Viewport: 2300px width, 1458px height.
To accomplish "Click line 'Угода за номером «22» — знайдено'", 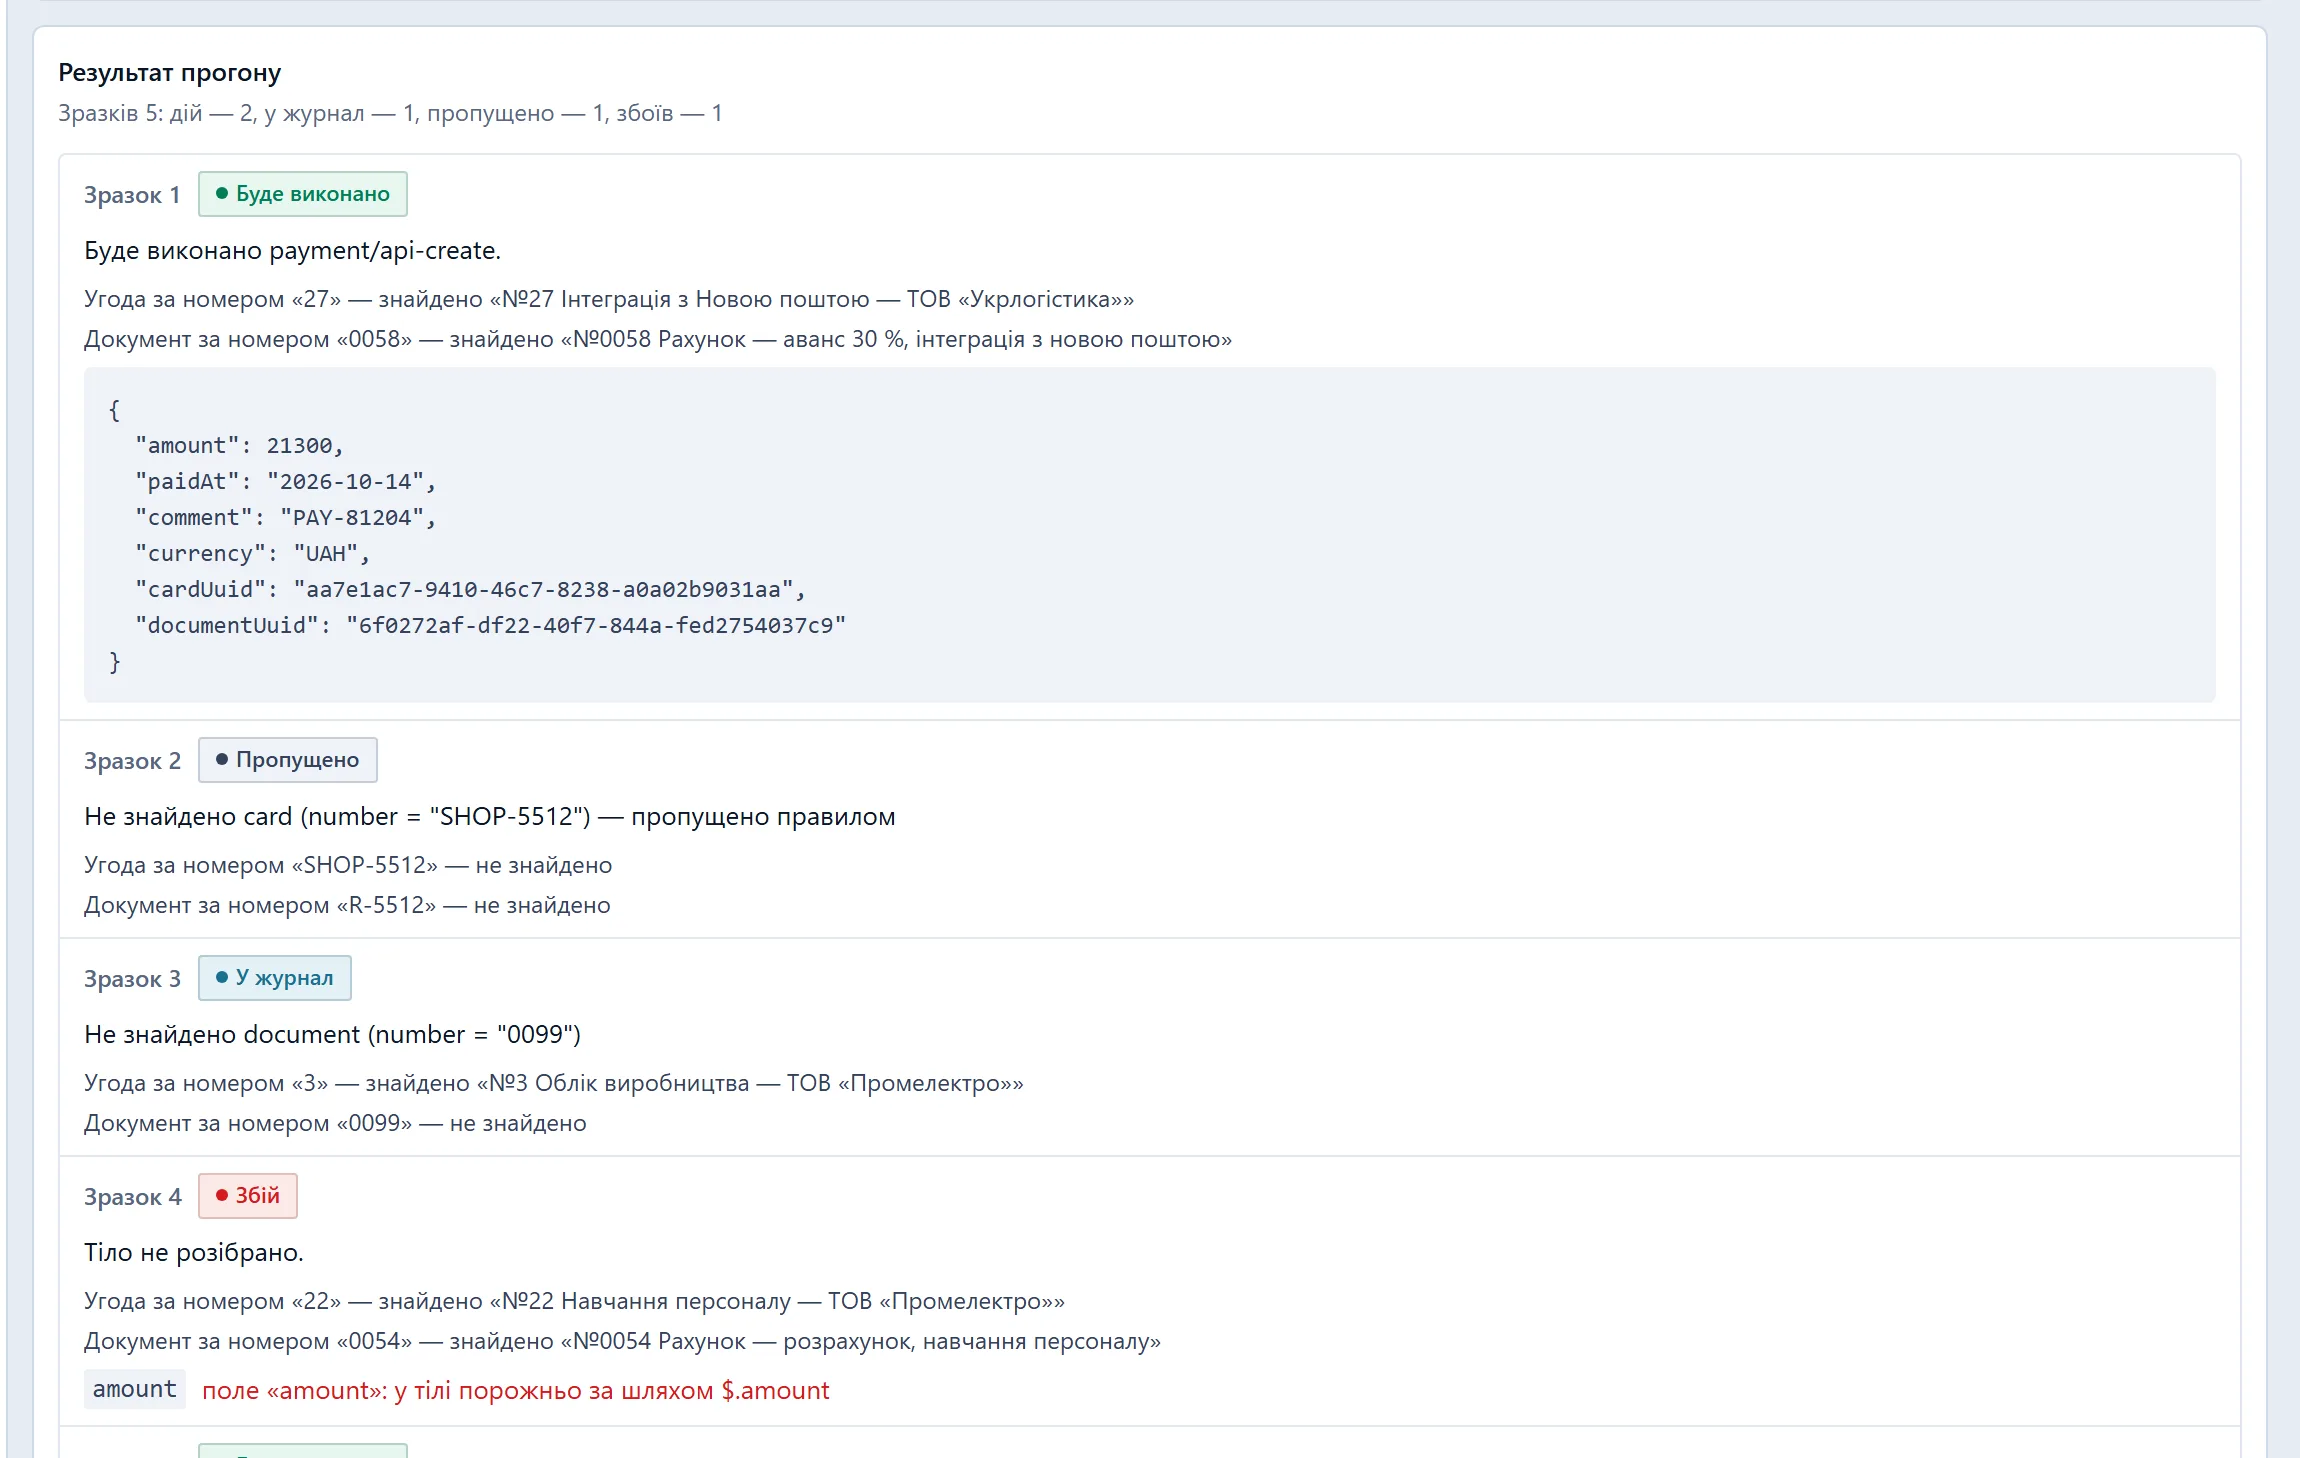I will (575, 1301).
